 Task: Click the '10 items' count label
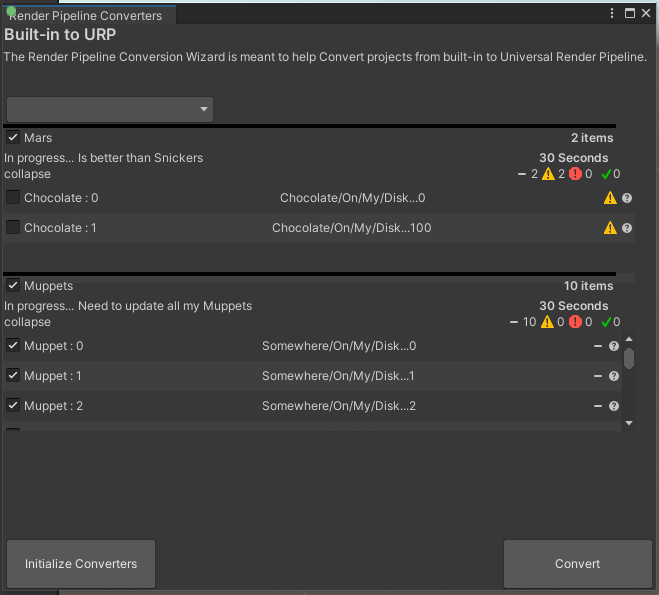(588, 286)
